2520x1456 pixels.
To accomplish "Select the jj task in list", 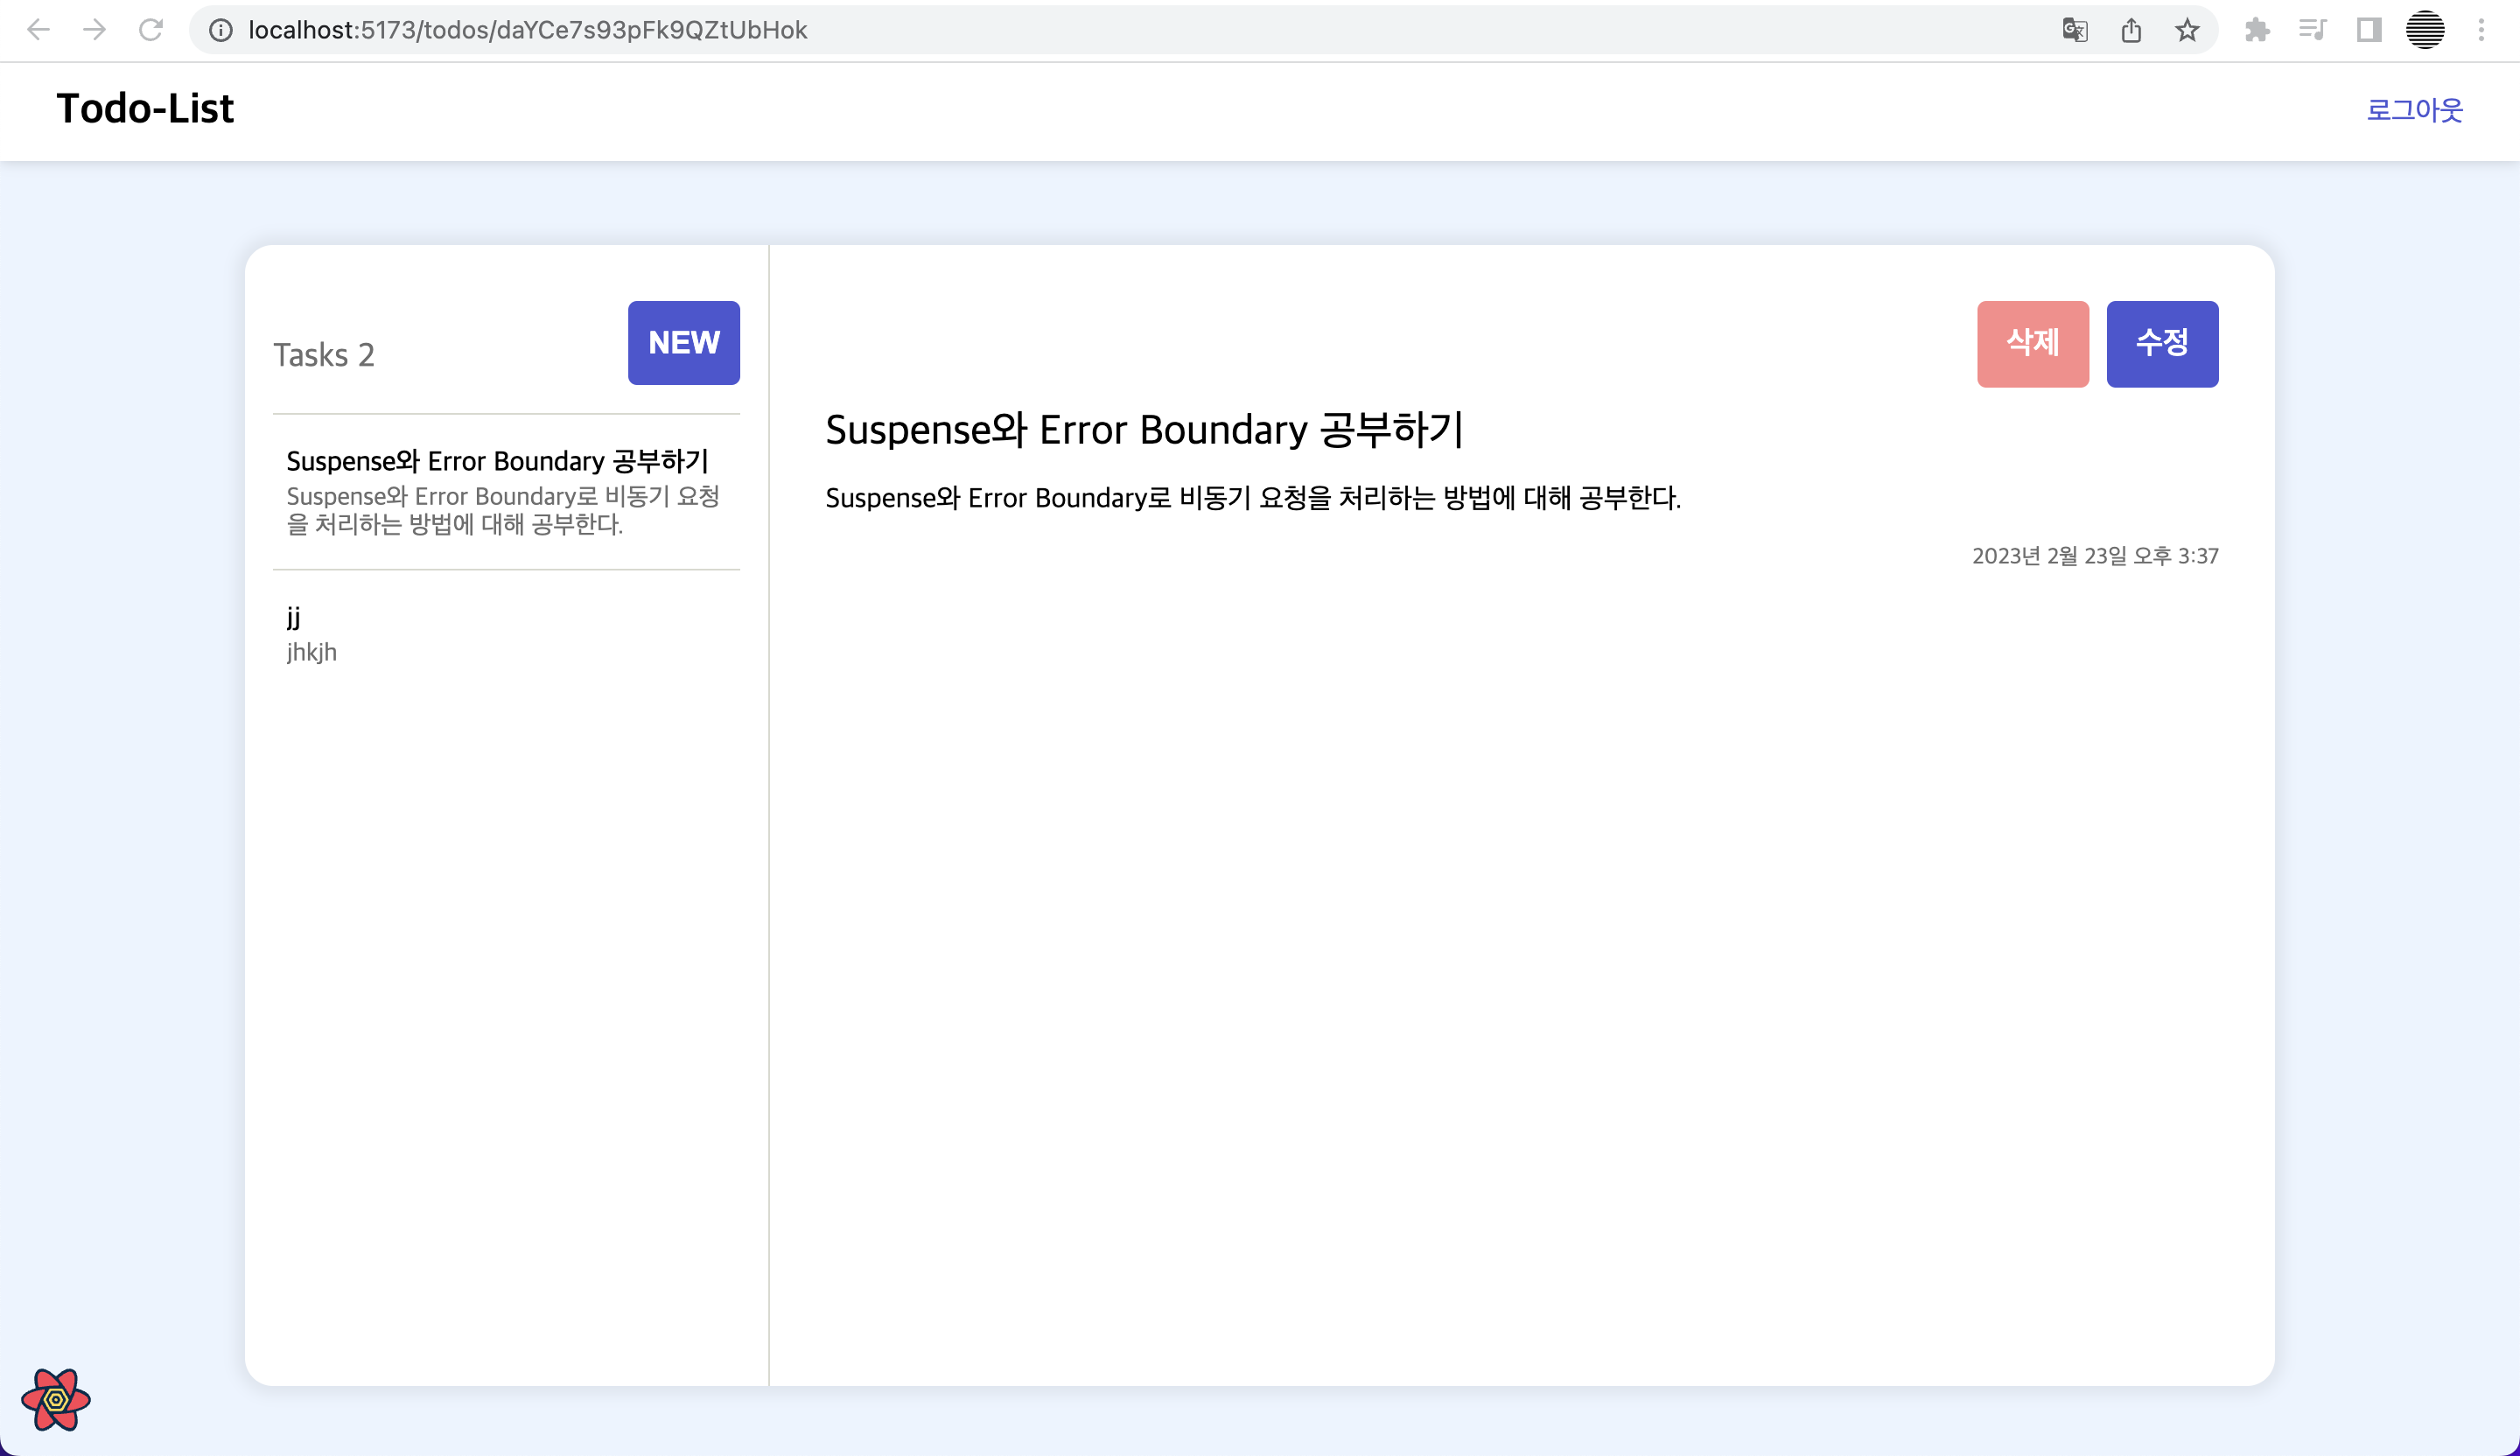I will point(505,634).
